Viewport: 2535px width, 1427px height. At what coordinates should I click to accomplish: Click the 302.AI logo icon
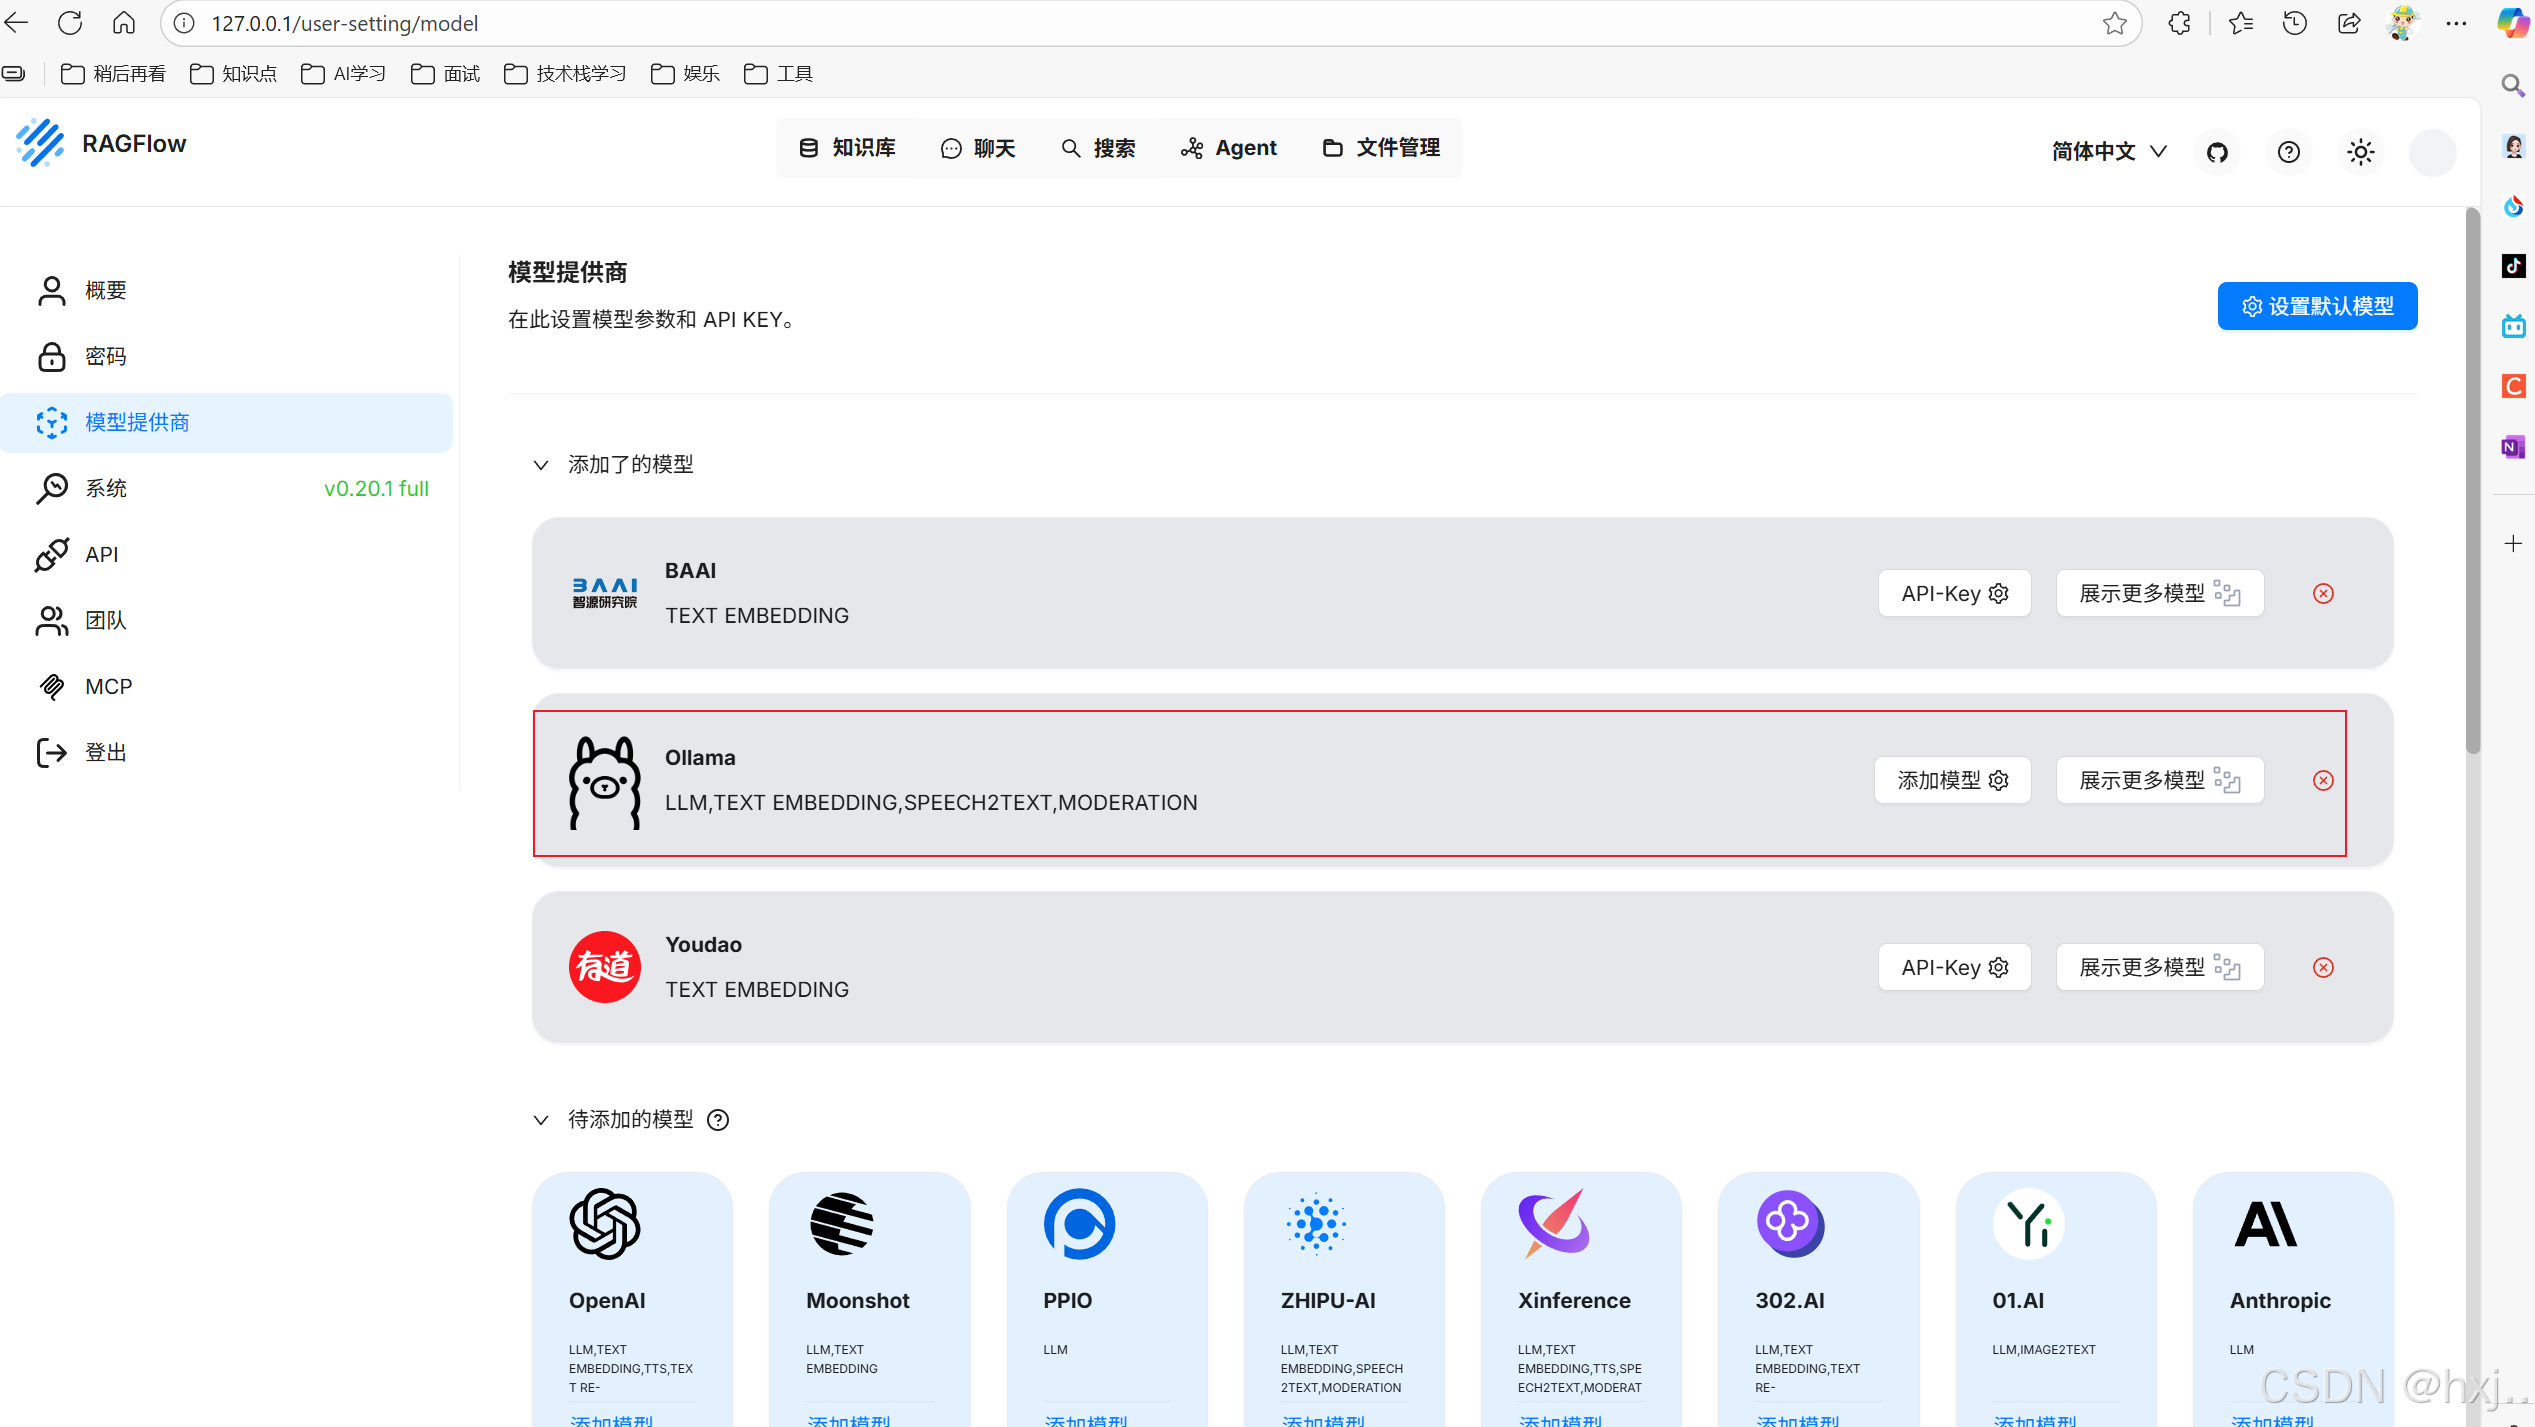coord(1791,1223)
